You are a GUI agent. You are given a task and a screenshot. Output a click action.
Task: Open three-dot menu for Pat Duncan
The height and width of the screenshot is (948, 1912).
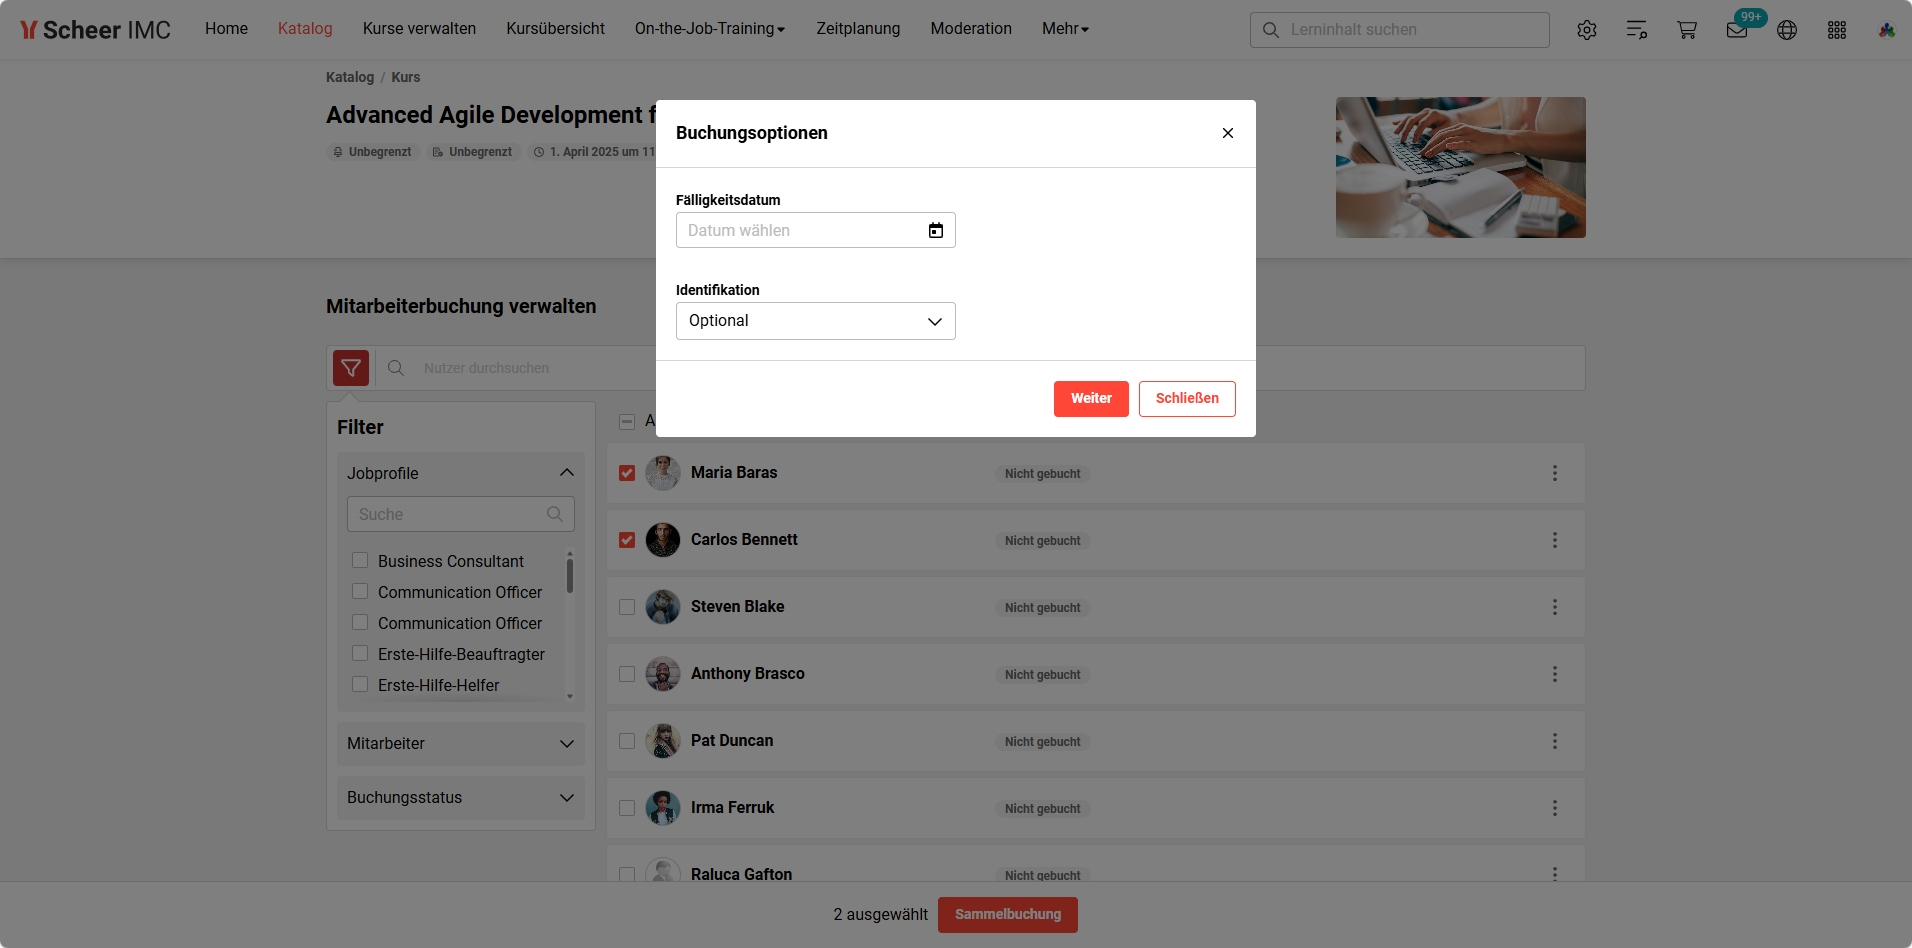(x=1555, y=741)
